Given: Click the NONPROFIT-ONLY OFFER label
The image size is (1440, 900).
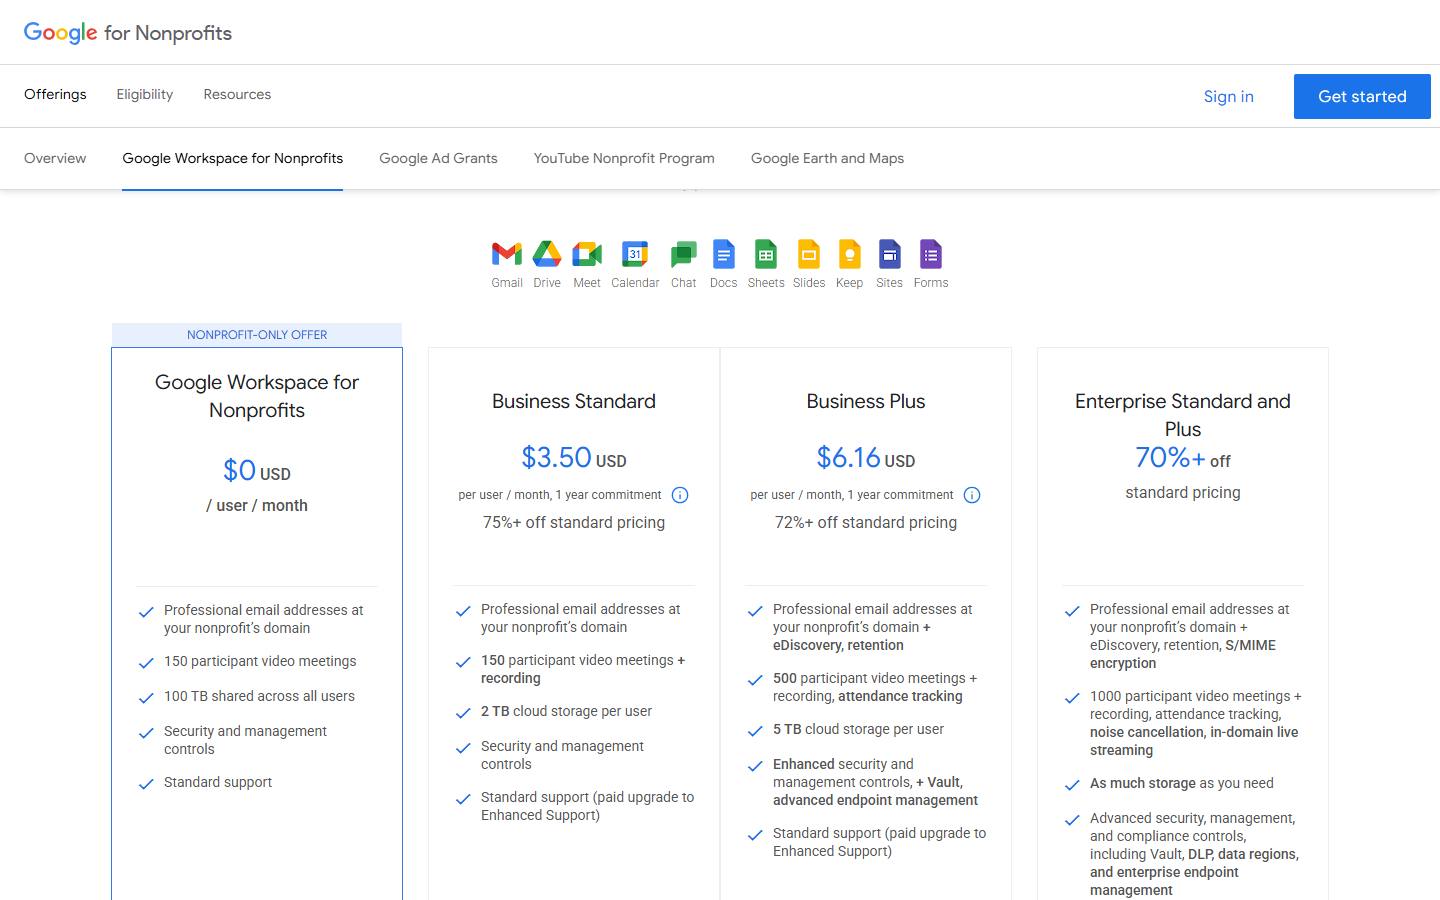Looking at the screenshot, I should 257,335.
